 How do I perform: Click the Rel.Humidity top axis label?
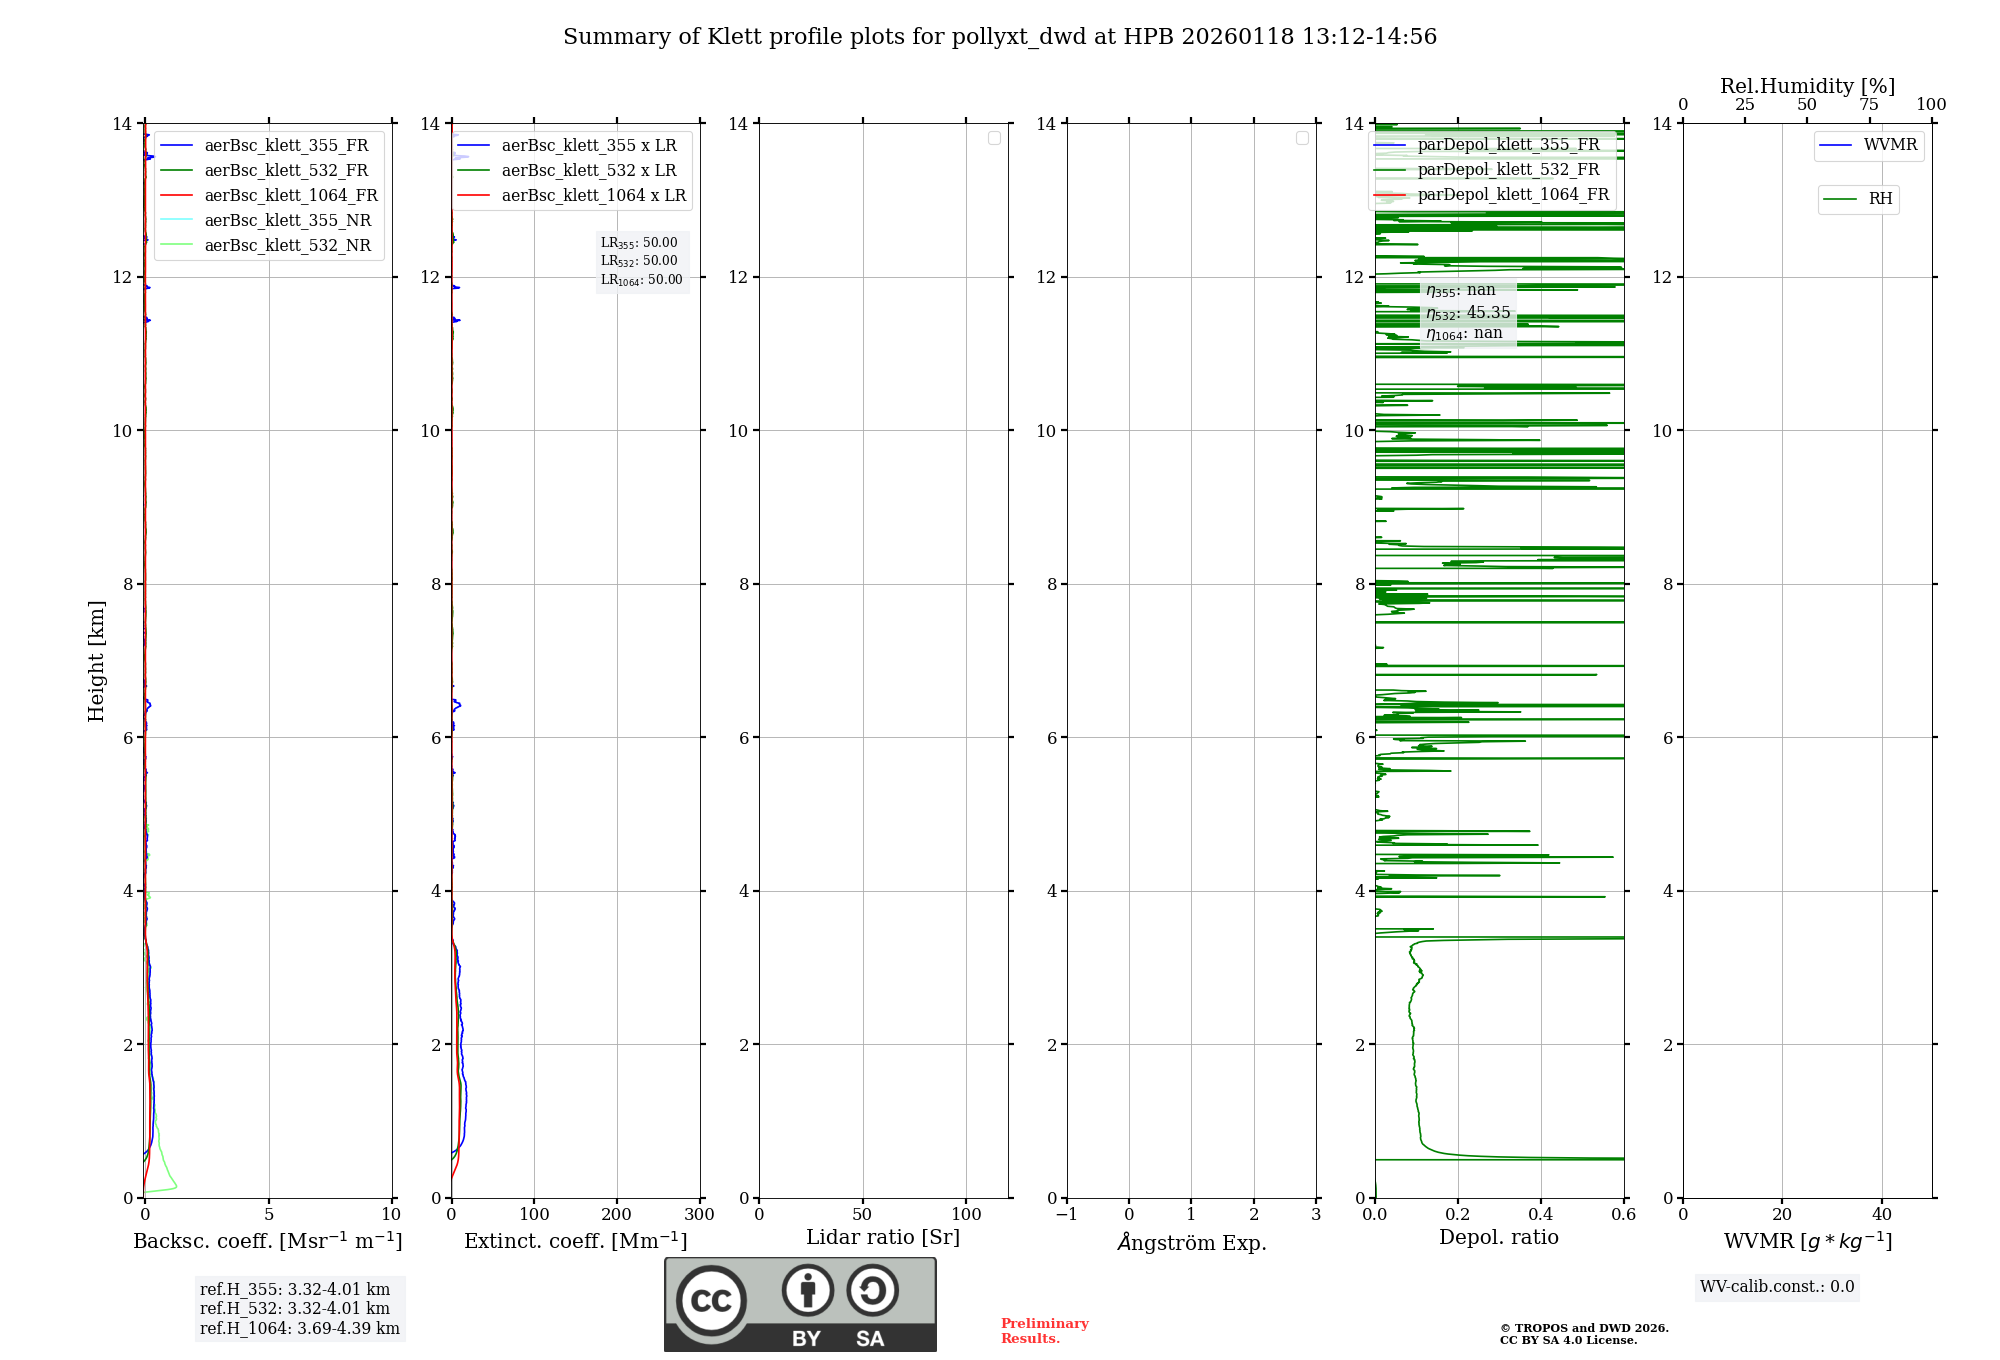coord(1807,86)
